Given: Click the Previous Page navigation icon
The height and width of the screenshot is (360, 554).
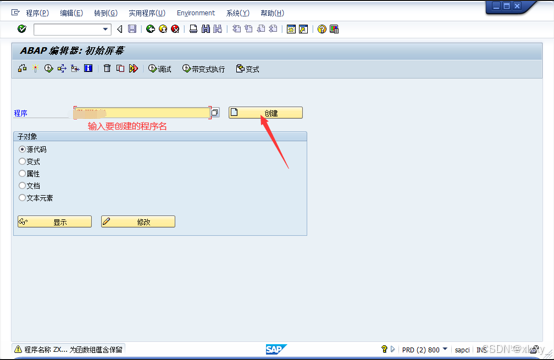Looking at the screenshot, I should (249, 29).
